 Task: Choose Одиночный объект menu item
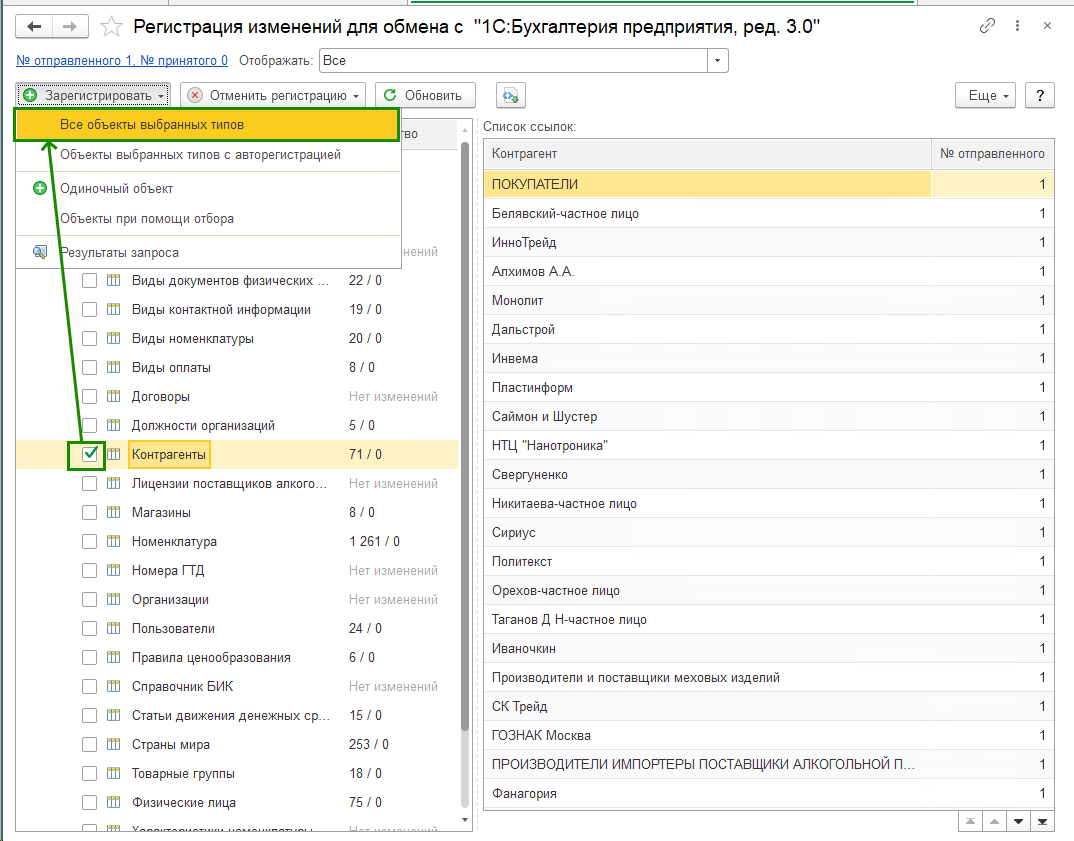pos(208,188)
